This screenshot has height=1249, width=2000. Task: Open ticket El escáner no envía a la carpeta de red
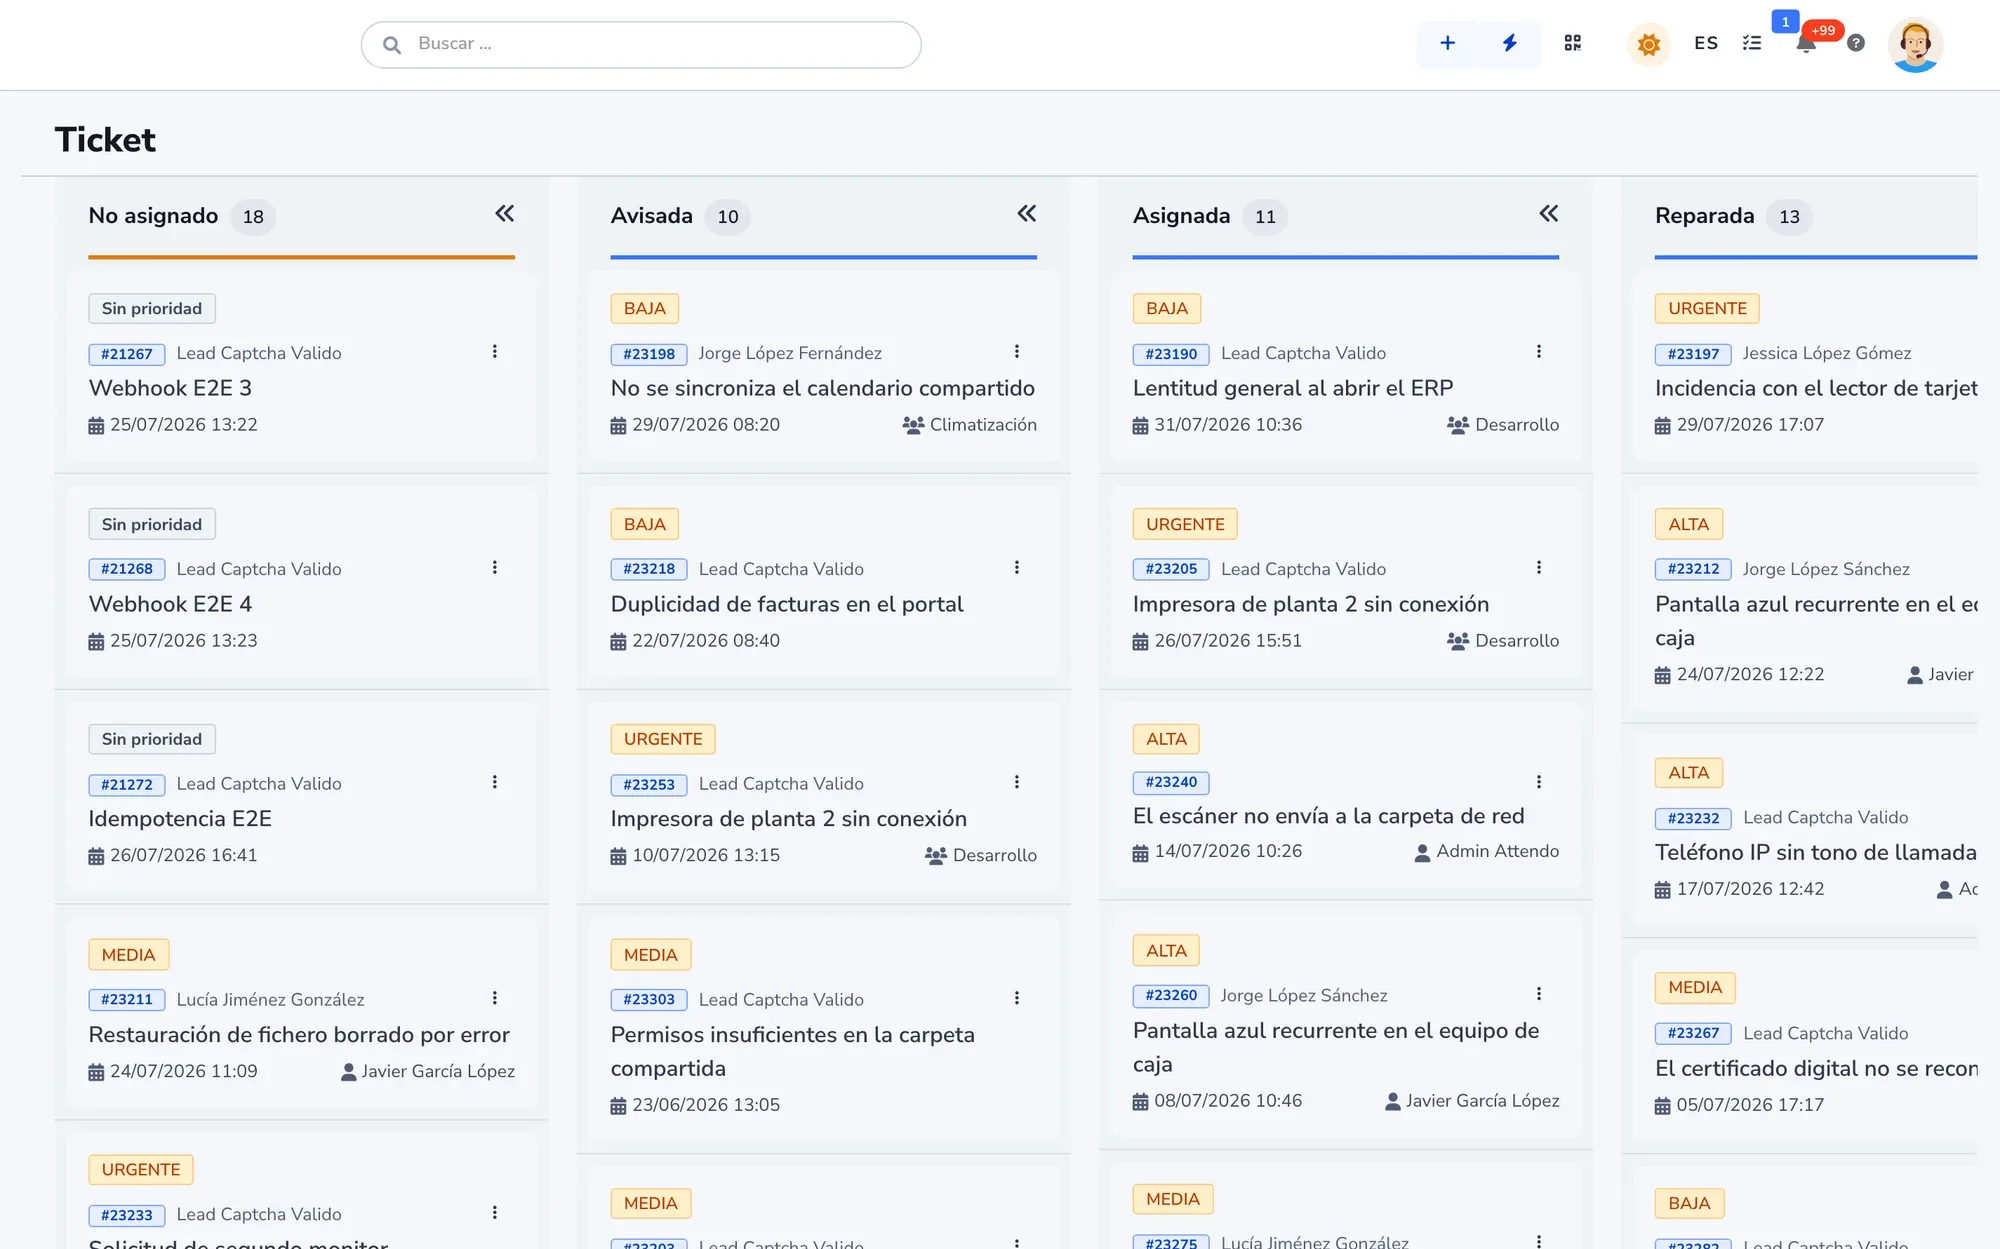click(1328, 816)
